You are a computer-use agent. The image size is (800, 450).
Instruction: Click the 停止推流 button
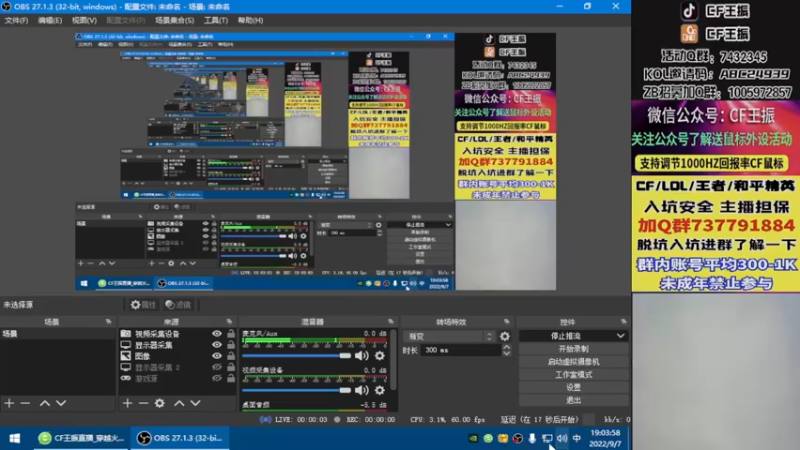pyautogui.click(x=566, y=336)
